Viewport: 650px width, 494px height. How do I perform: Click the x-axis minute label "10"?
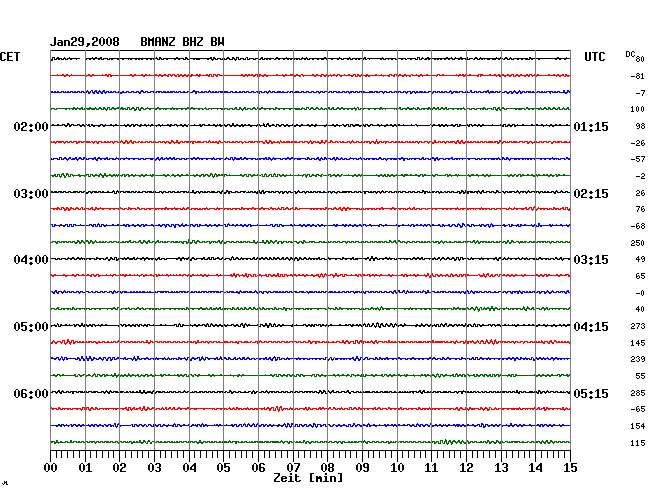click(x=397, y=468)
